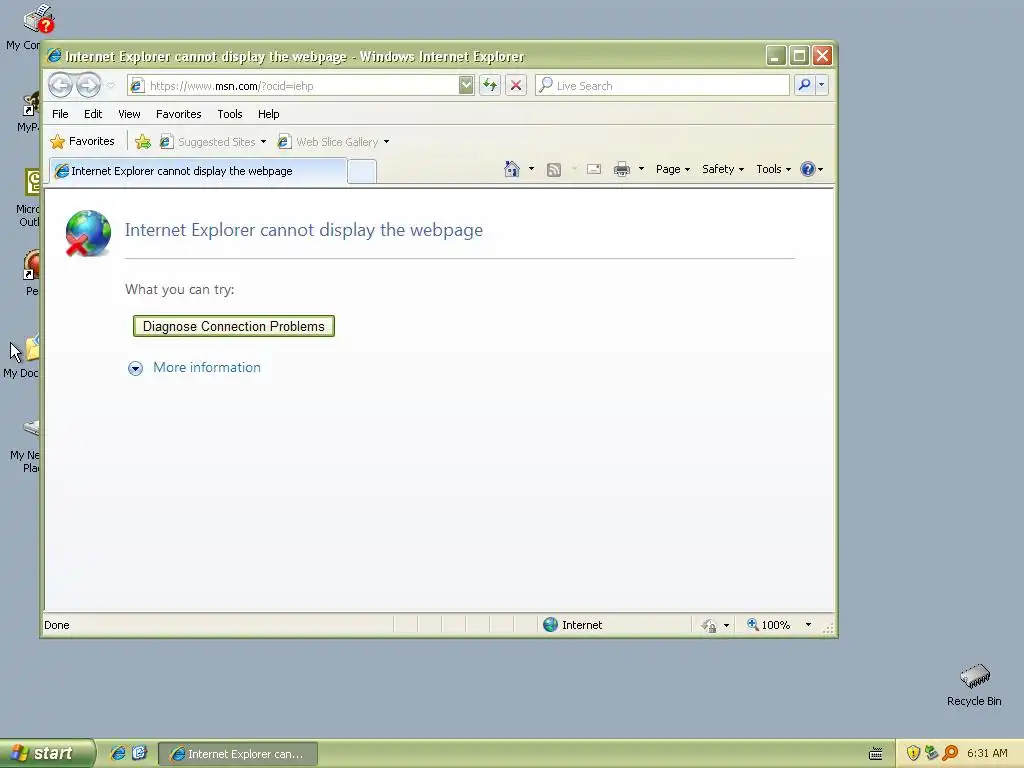Click the Home page icon
1024x768 pixels.
[x=512, y=169]
